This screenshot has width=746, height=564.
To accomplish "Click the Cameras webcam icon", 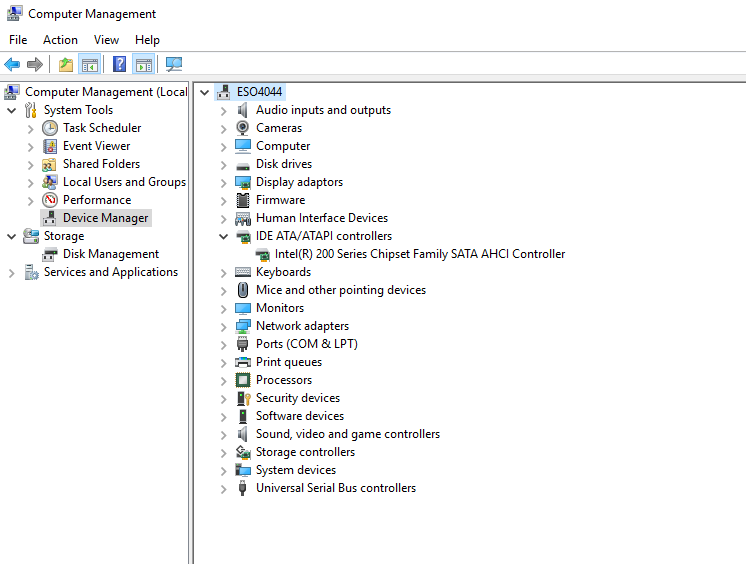I will [x=243, y=128].
